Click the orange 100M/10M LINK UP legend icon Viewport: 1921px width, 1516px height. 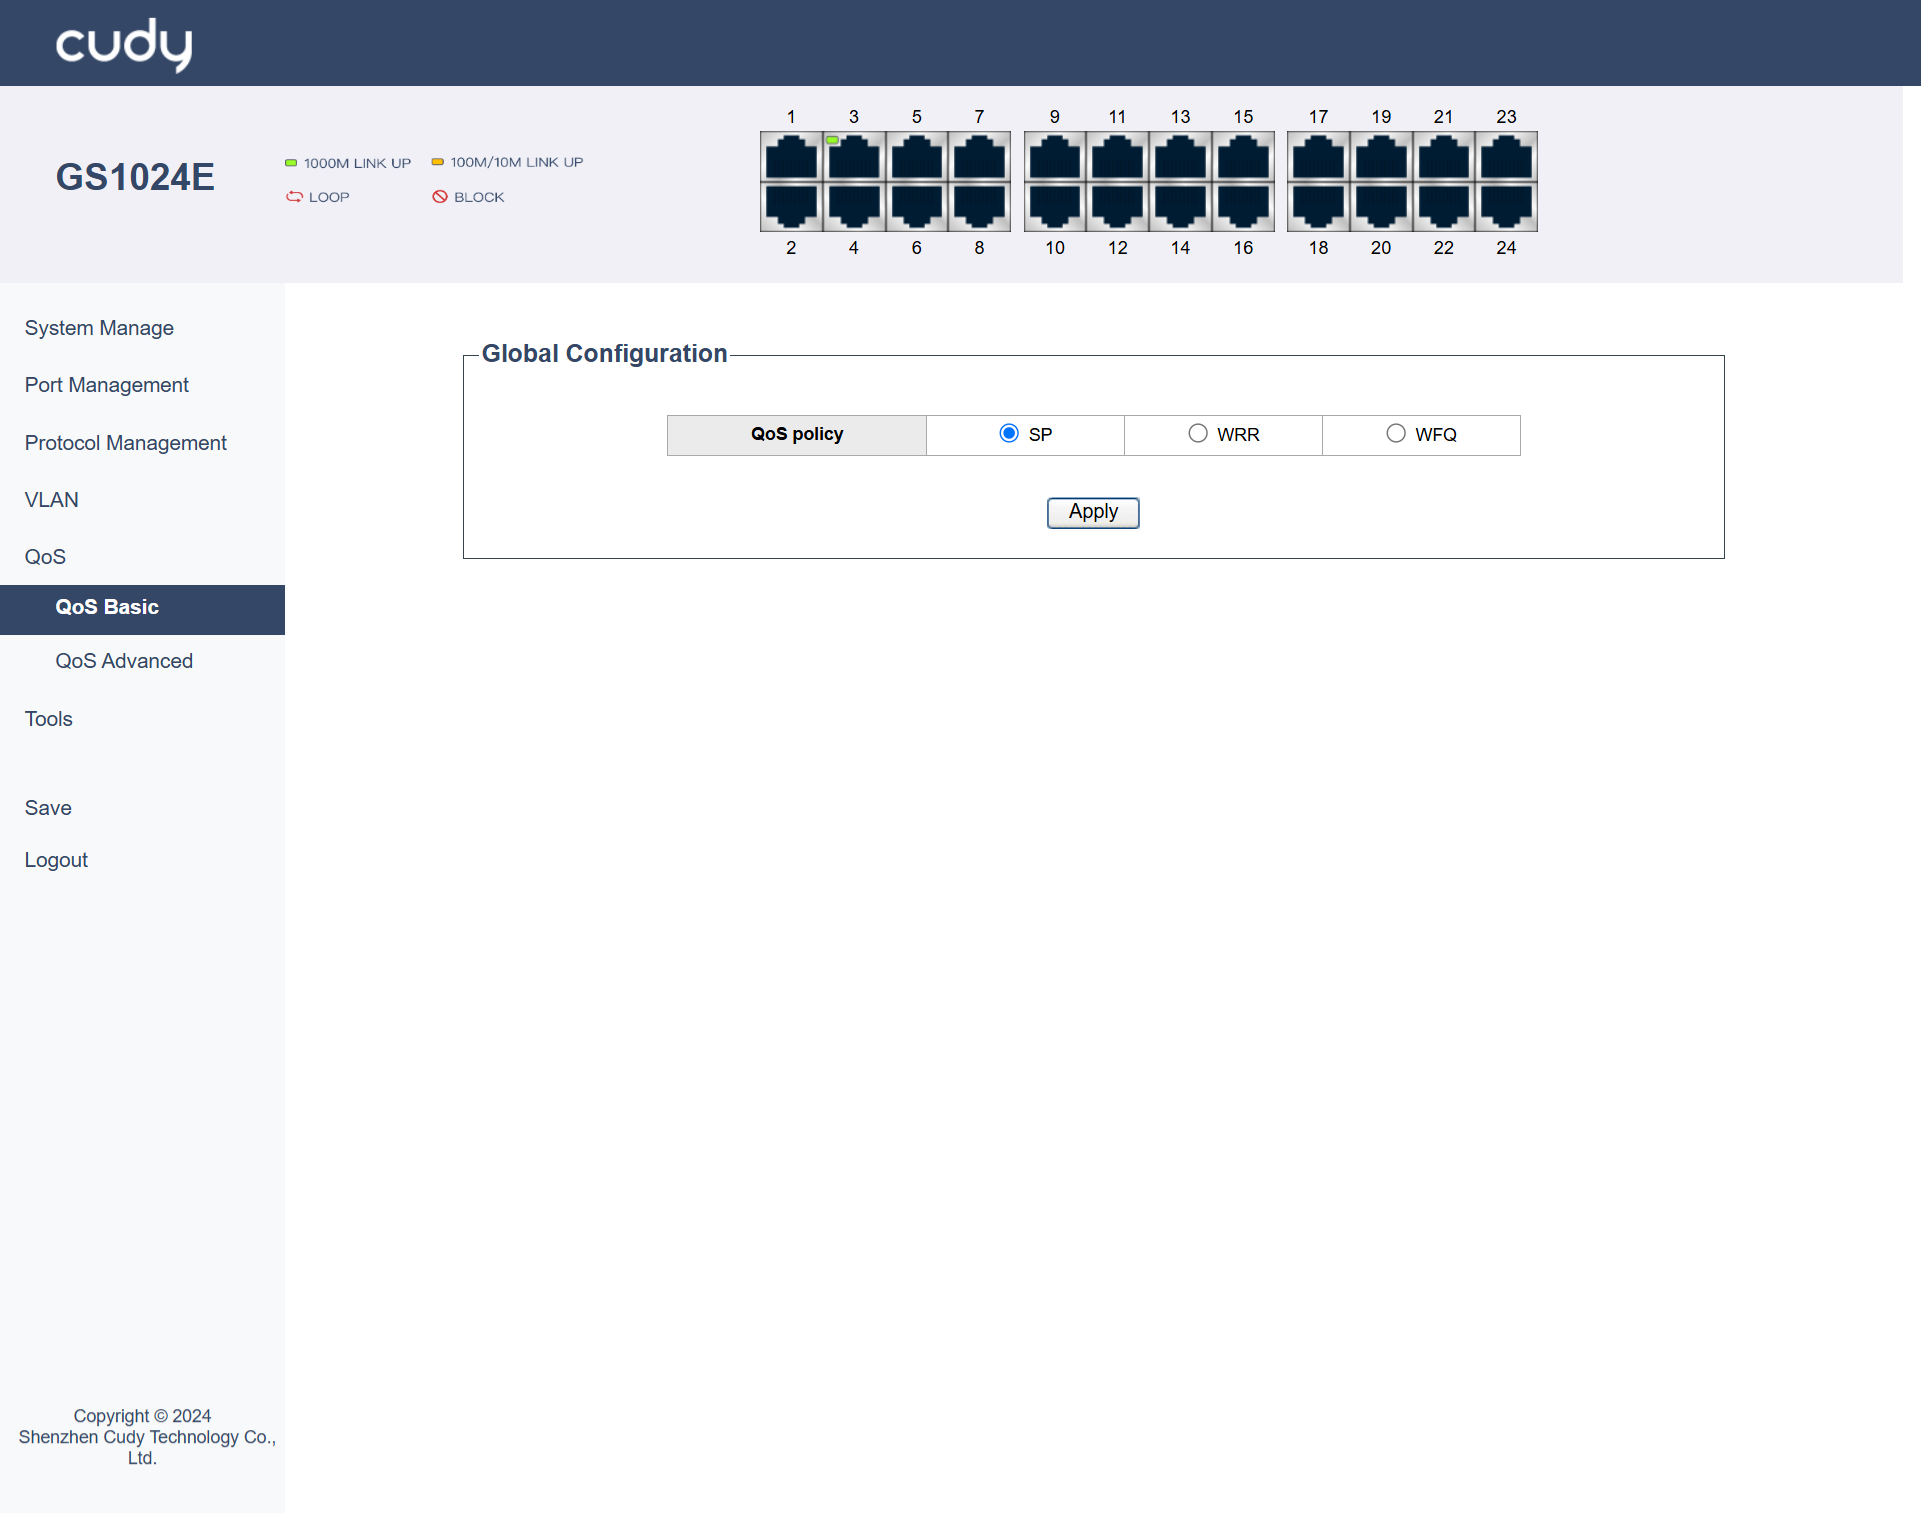[437, 162]
